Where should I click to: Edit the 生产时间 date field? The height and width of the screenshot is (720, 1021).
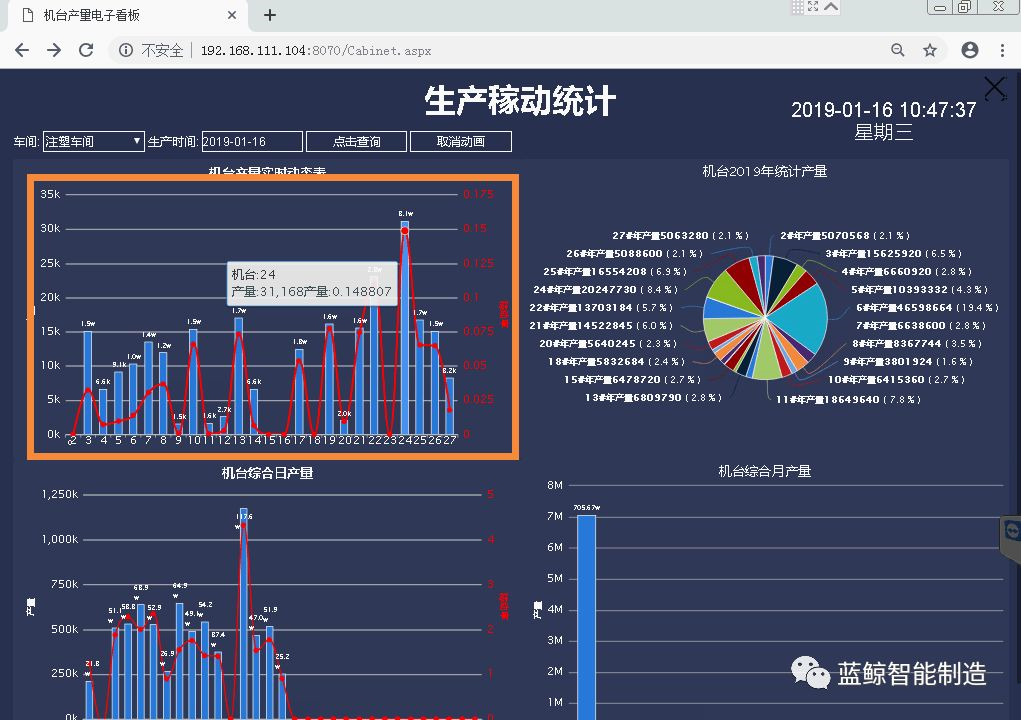[252, 141]
